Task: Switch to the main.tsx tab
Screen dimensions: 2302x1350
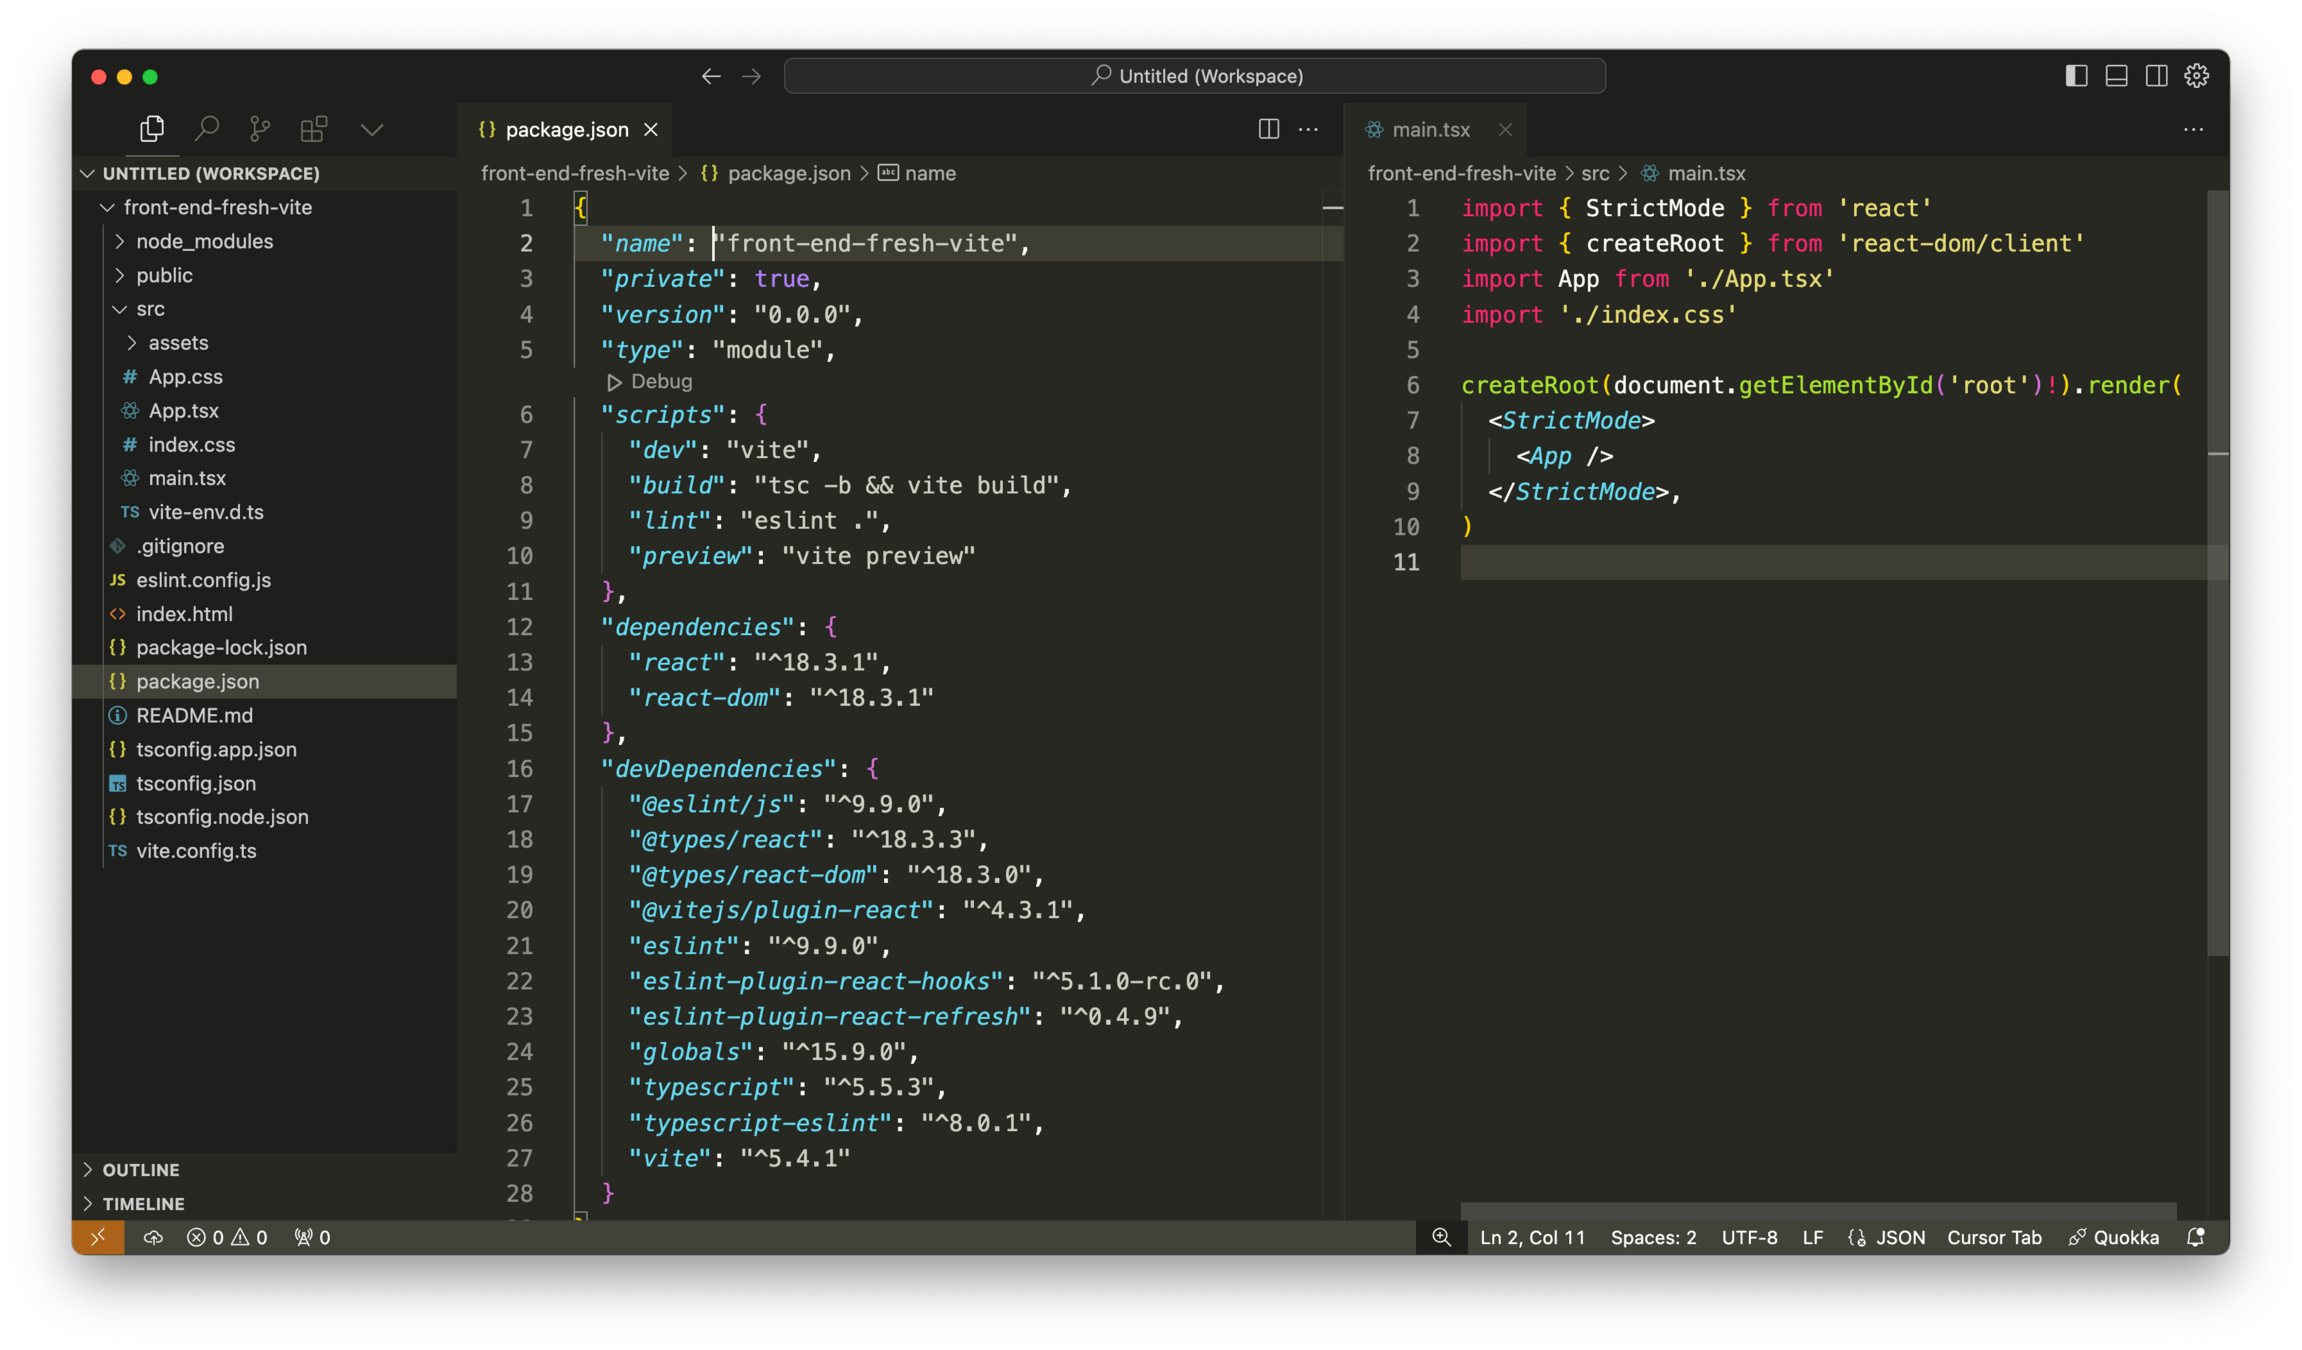Action: click(x=1430, y=129)
